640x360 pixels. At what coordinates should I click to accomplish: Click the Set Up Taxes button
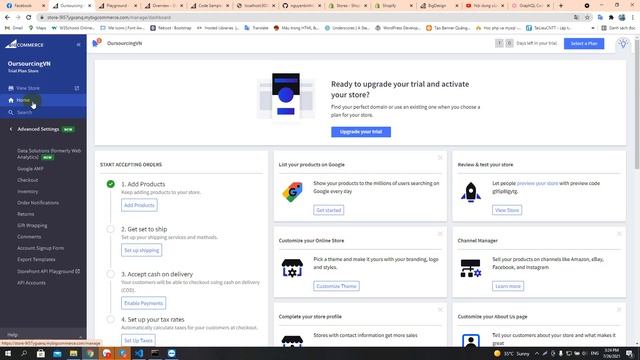coord(138,340)
